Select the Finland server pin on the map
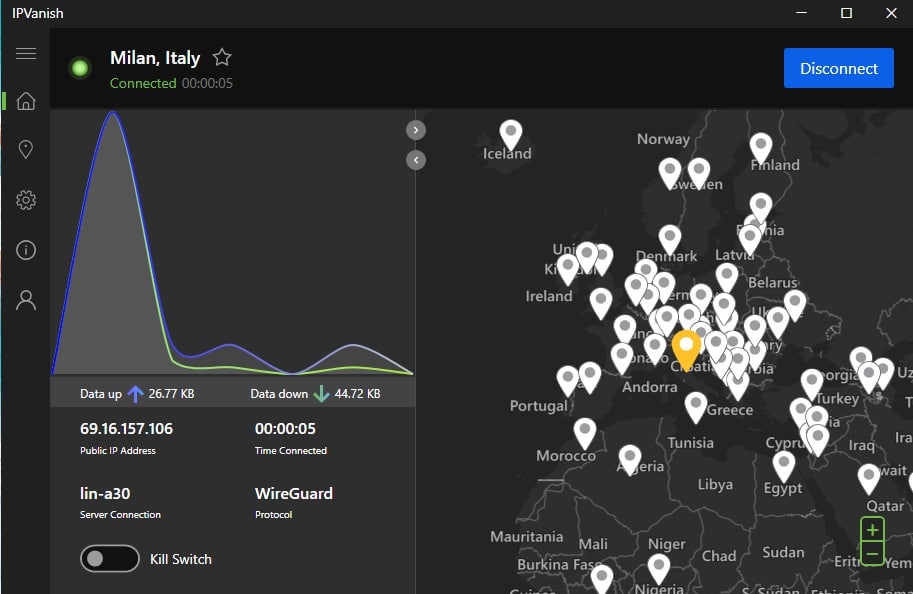Viewport: 913px width, 594px height. click(x=761, y=147)
